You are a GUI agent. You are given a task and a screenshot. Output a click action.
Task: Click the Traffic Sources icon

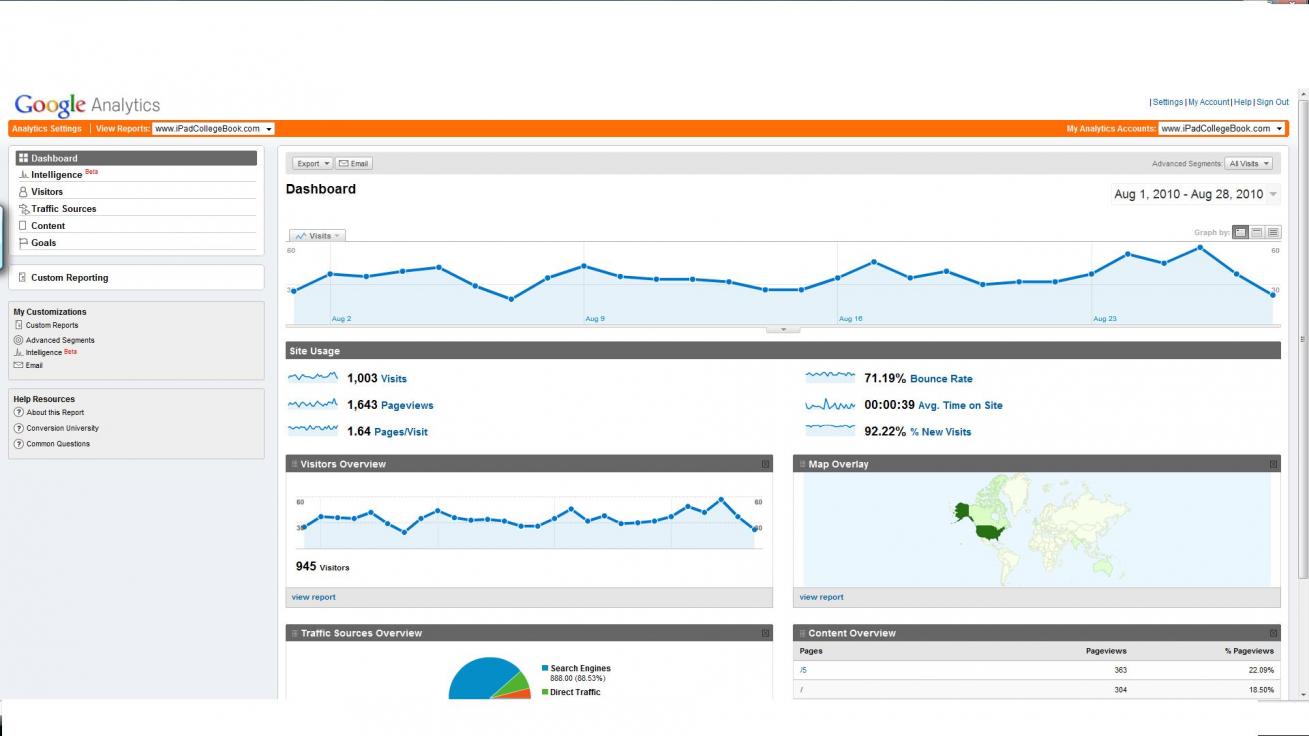point(24,209)
